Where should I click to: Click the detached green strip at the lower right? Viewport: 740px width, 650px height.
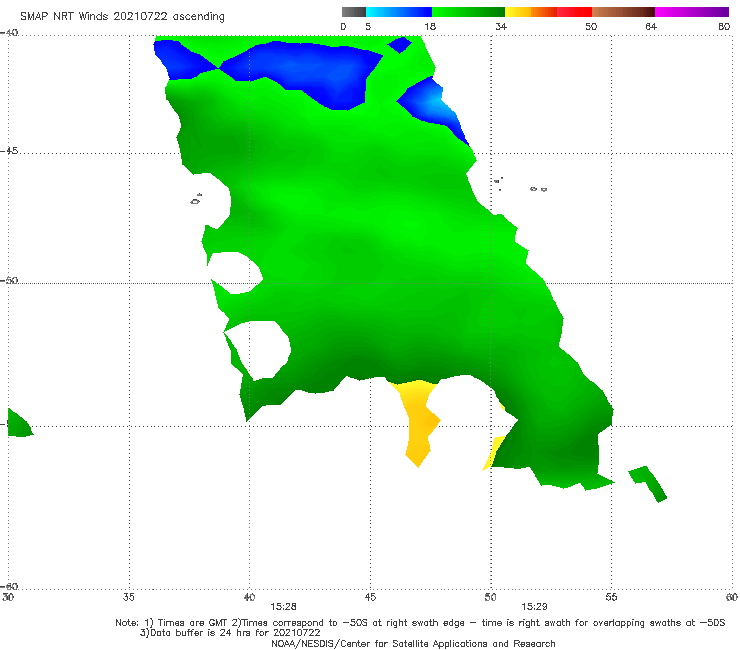(x=648, y=483)
